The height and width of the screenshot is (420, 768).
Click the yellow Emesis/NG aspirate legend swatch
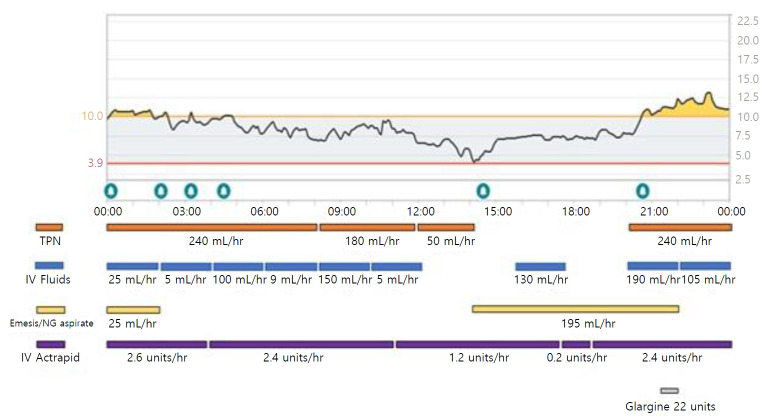click(50, 310)
